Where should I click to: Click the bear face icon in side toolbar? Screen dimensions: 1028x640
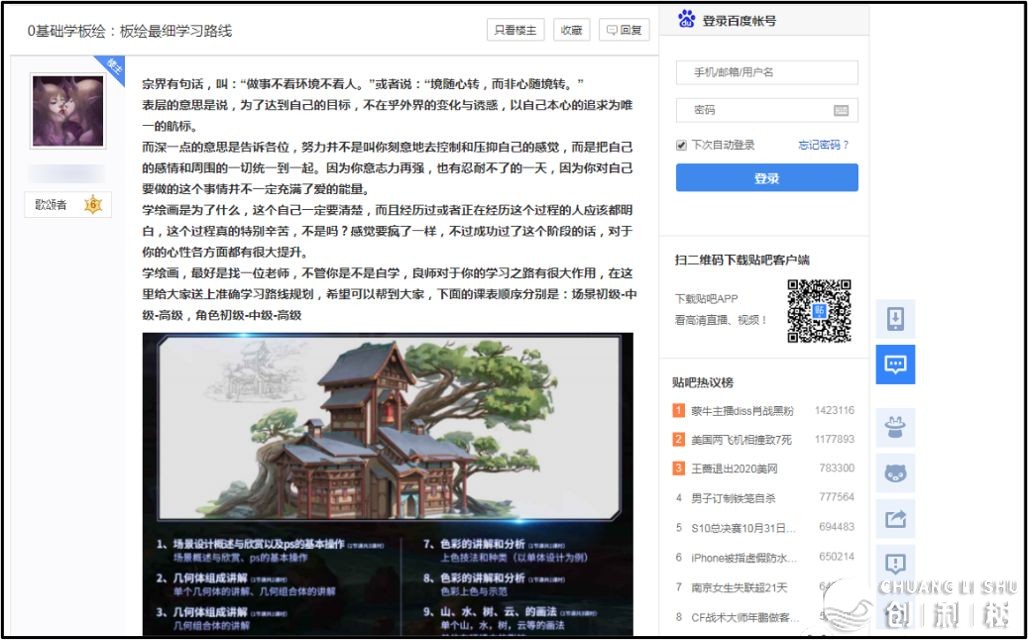[896, 473]
